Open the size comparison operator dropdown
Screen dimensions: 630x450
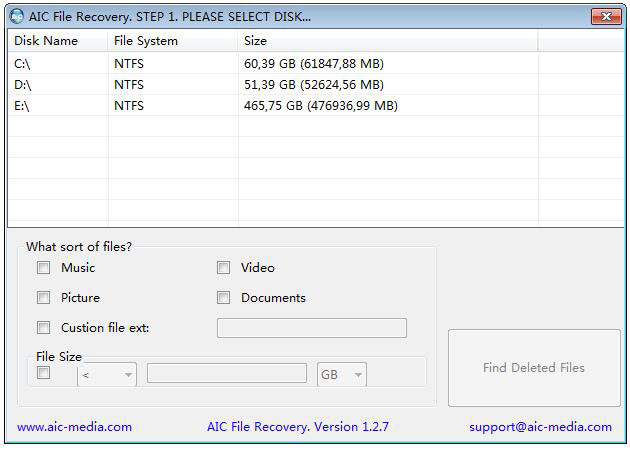[x=107, y=375]
